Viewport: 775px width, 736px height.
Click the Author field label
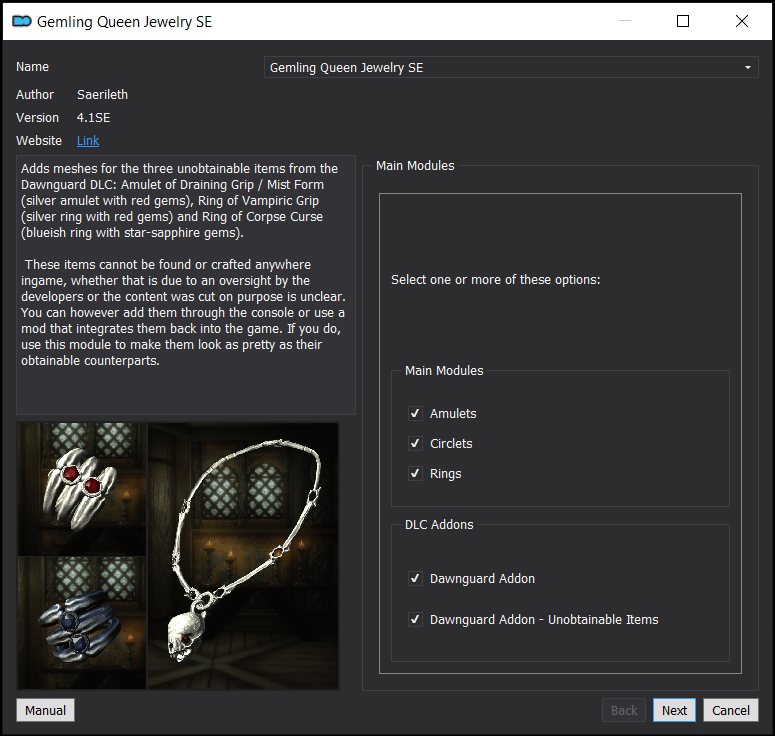35,95
